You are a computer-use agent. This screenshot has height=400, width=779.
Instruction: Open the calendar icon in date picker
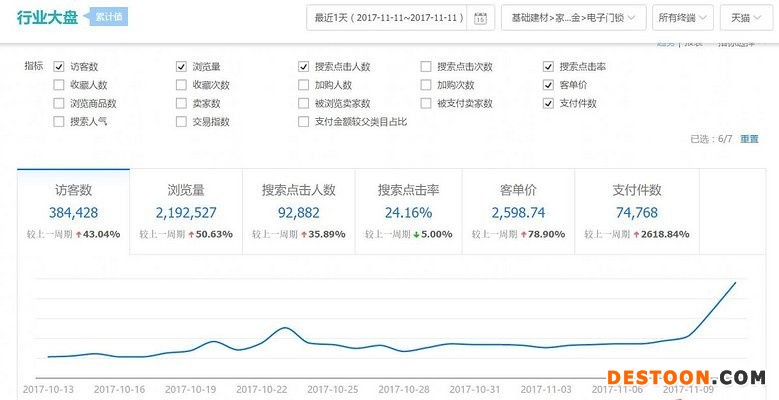480,18
